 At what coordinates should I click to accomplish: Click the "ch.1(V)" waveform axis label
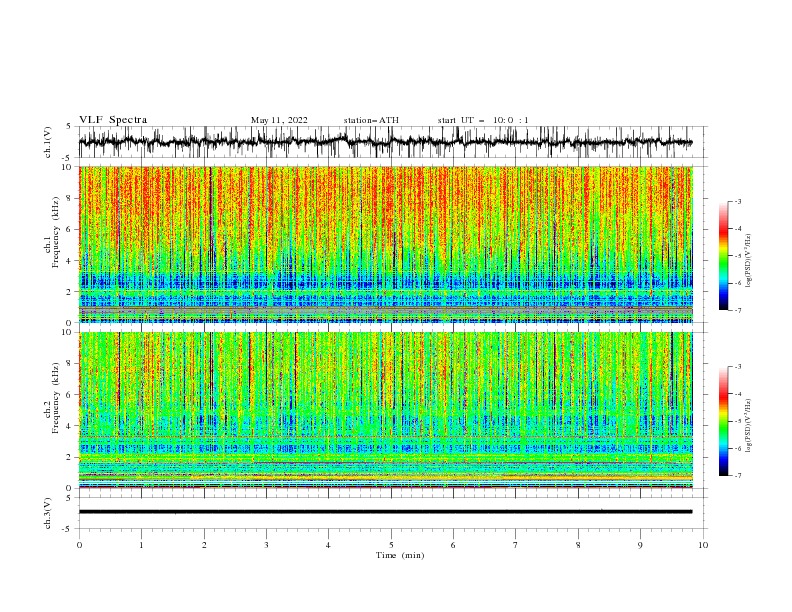(48, 142)
